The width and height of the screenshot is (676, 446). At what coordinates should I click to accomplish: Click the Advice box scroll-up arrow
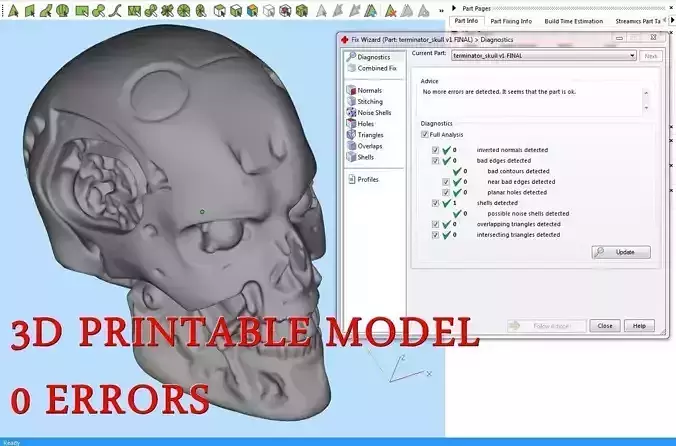(x=646, y=93)
